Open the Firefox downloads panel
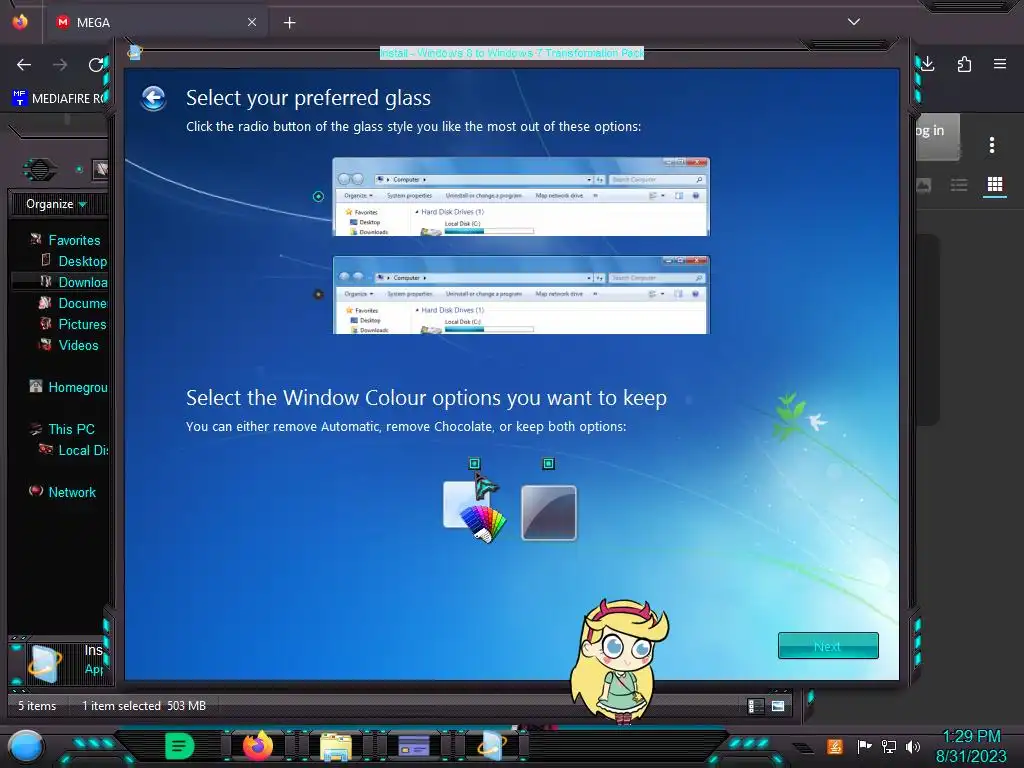The image size is (1024, 768). pos(927,64)
